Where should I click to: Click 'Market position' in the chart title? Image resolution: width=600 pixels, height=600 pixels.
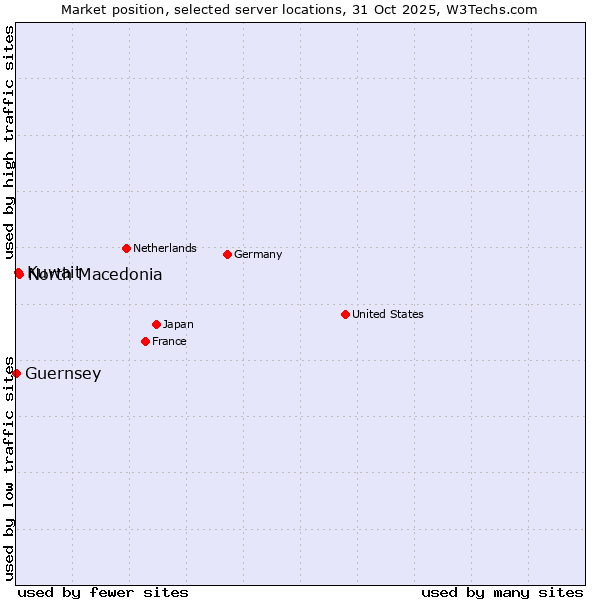[108, 9]
